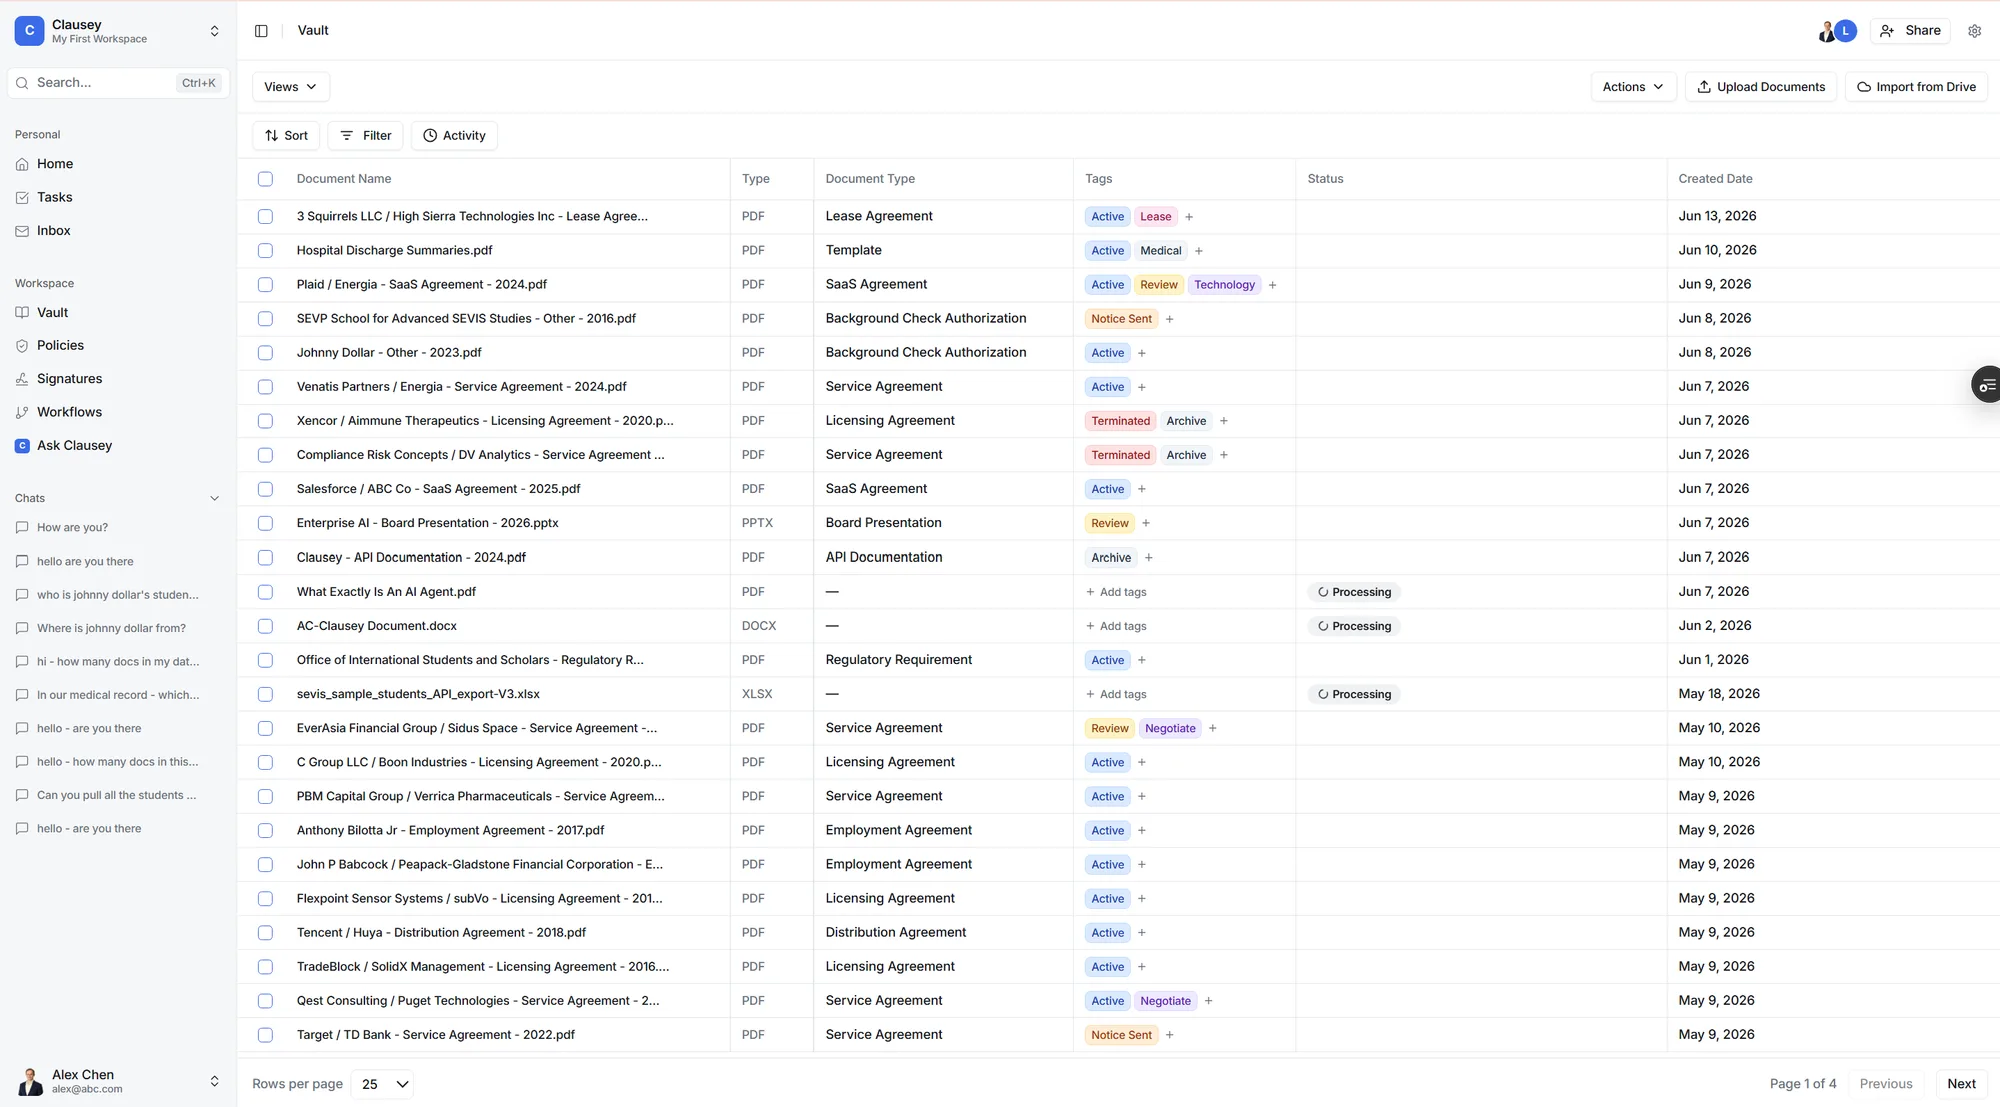2000x1107 pixels.
Task: Click the Clausey workspace logo
Action: point(29,31)
